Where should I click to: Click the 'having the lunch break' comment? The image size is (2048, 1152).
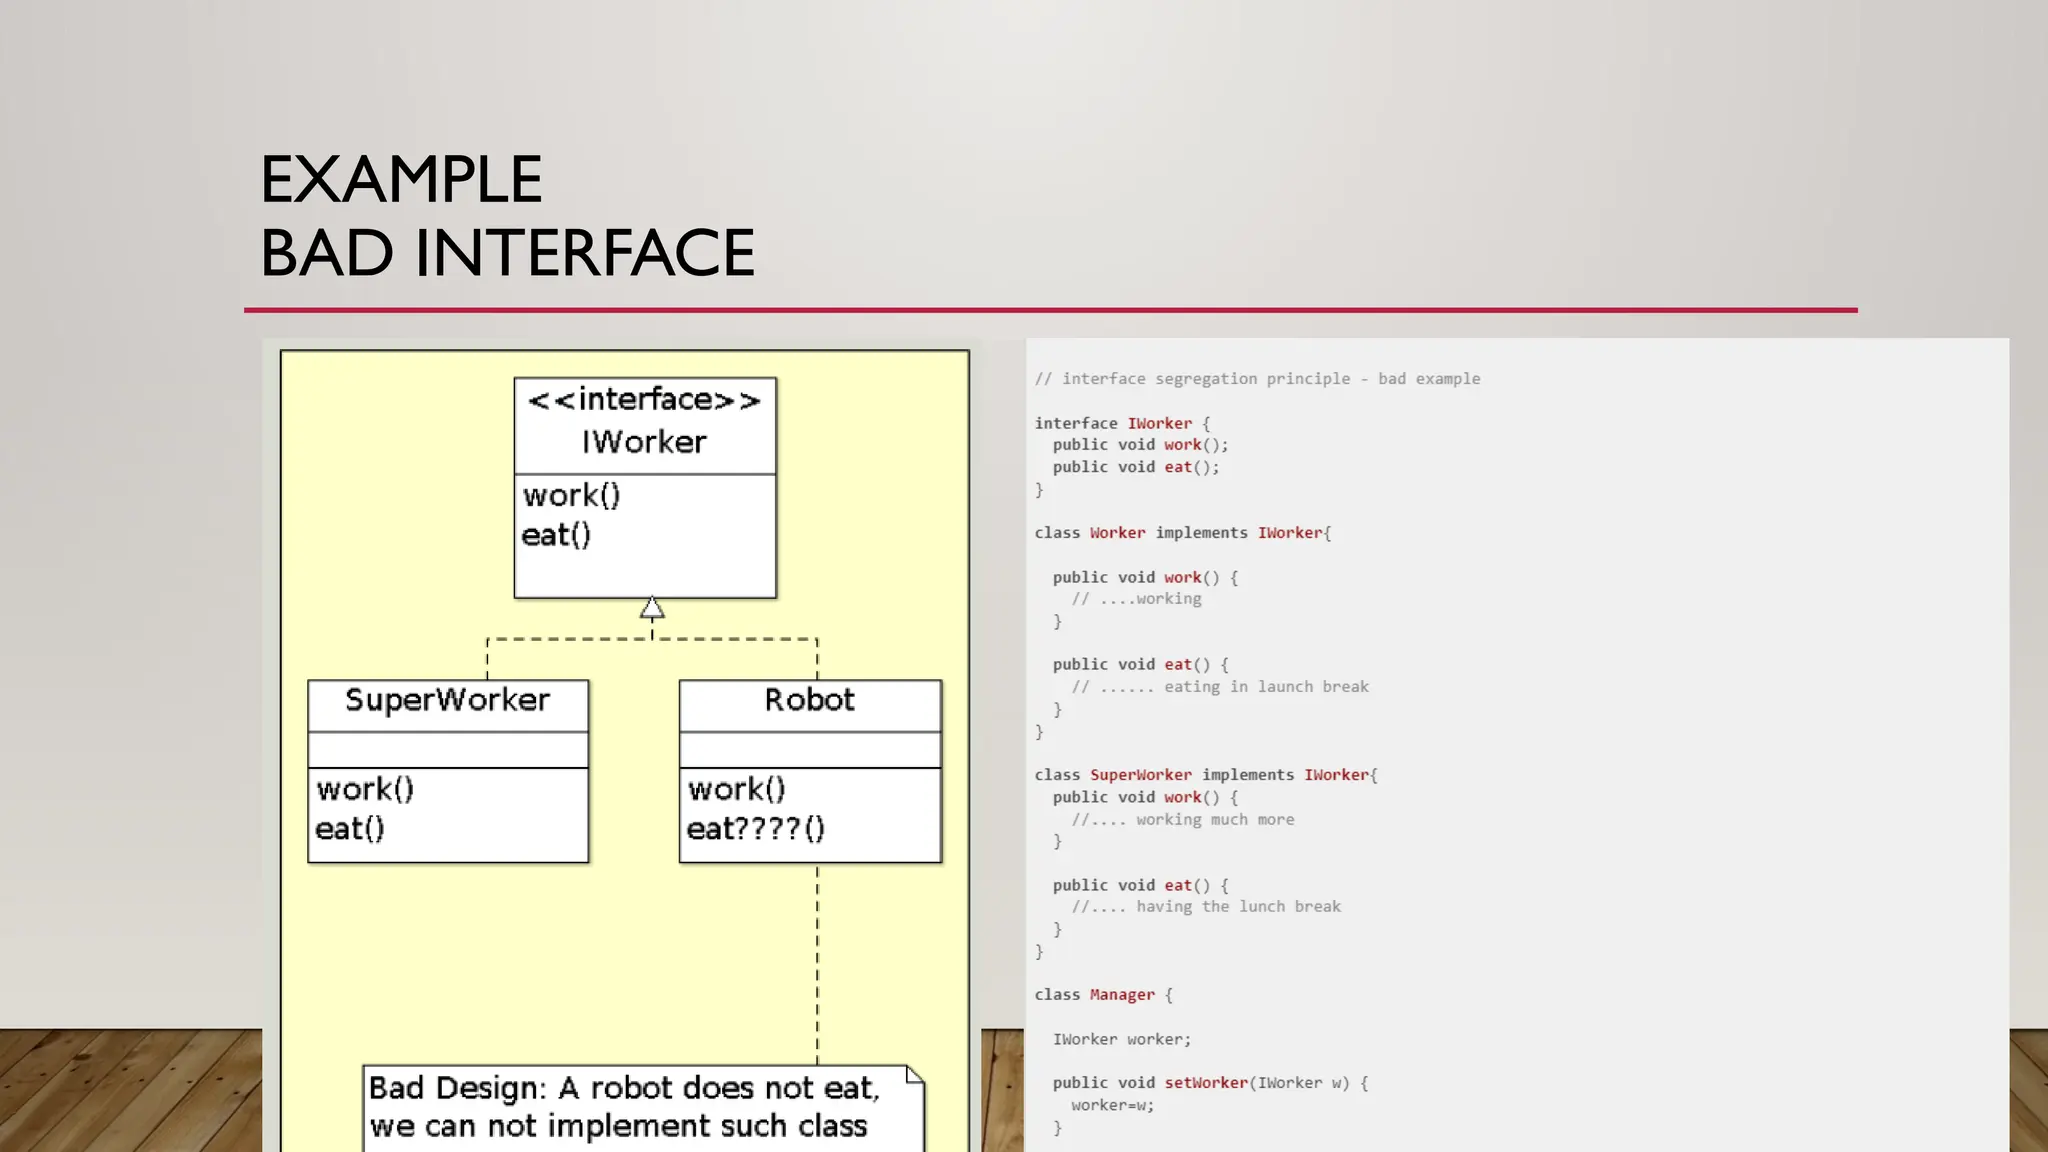click(1206, 907)
